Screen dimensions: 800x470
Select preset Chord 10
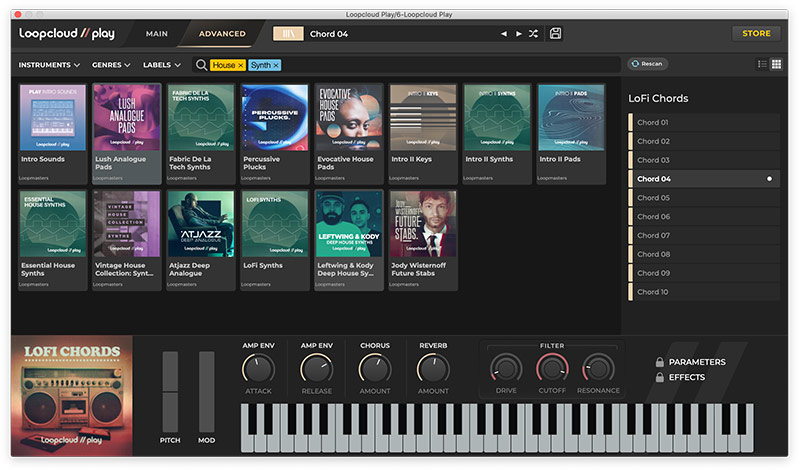(704, 292)
